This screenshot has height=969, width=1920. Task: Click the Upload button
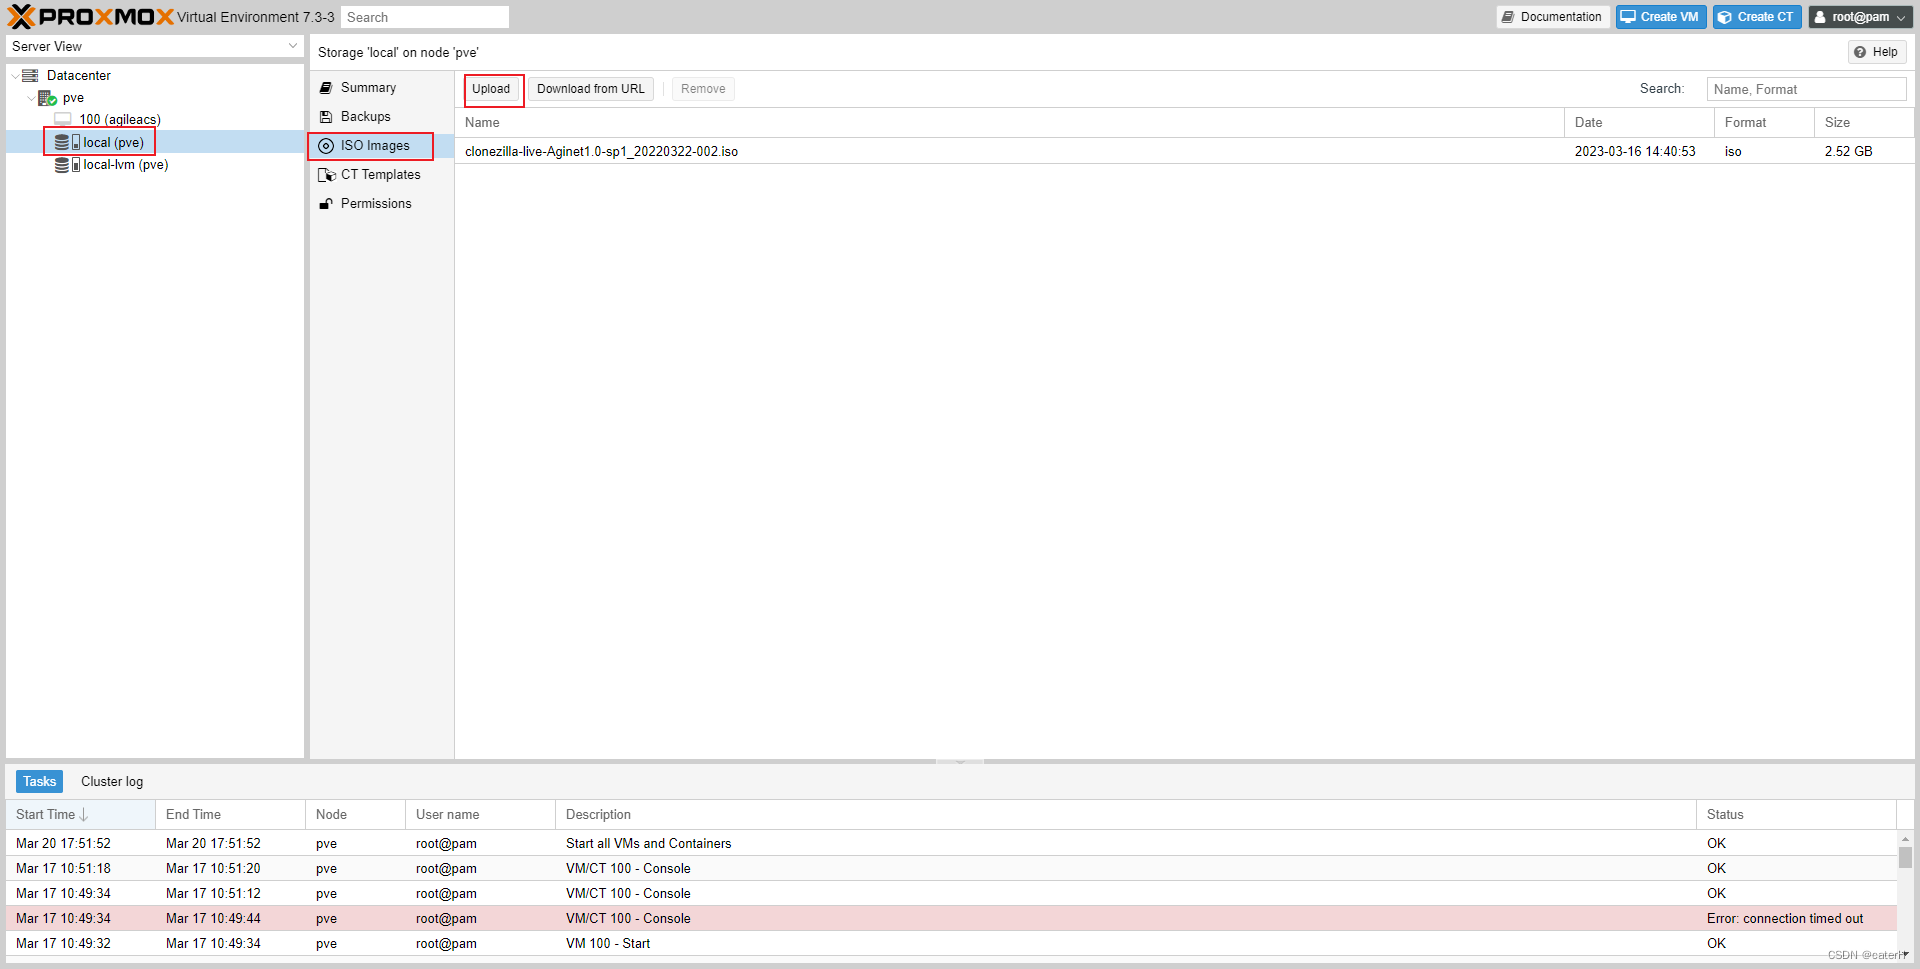pyautogui.click(x=491, y=89)
